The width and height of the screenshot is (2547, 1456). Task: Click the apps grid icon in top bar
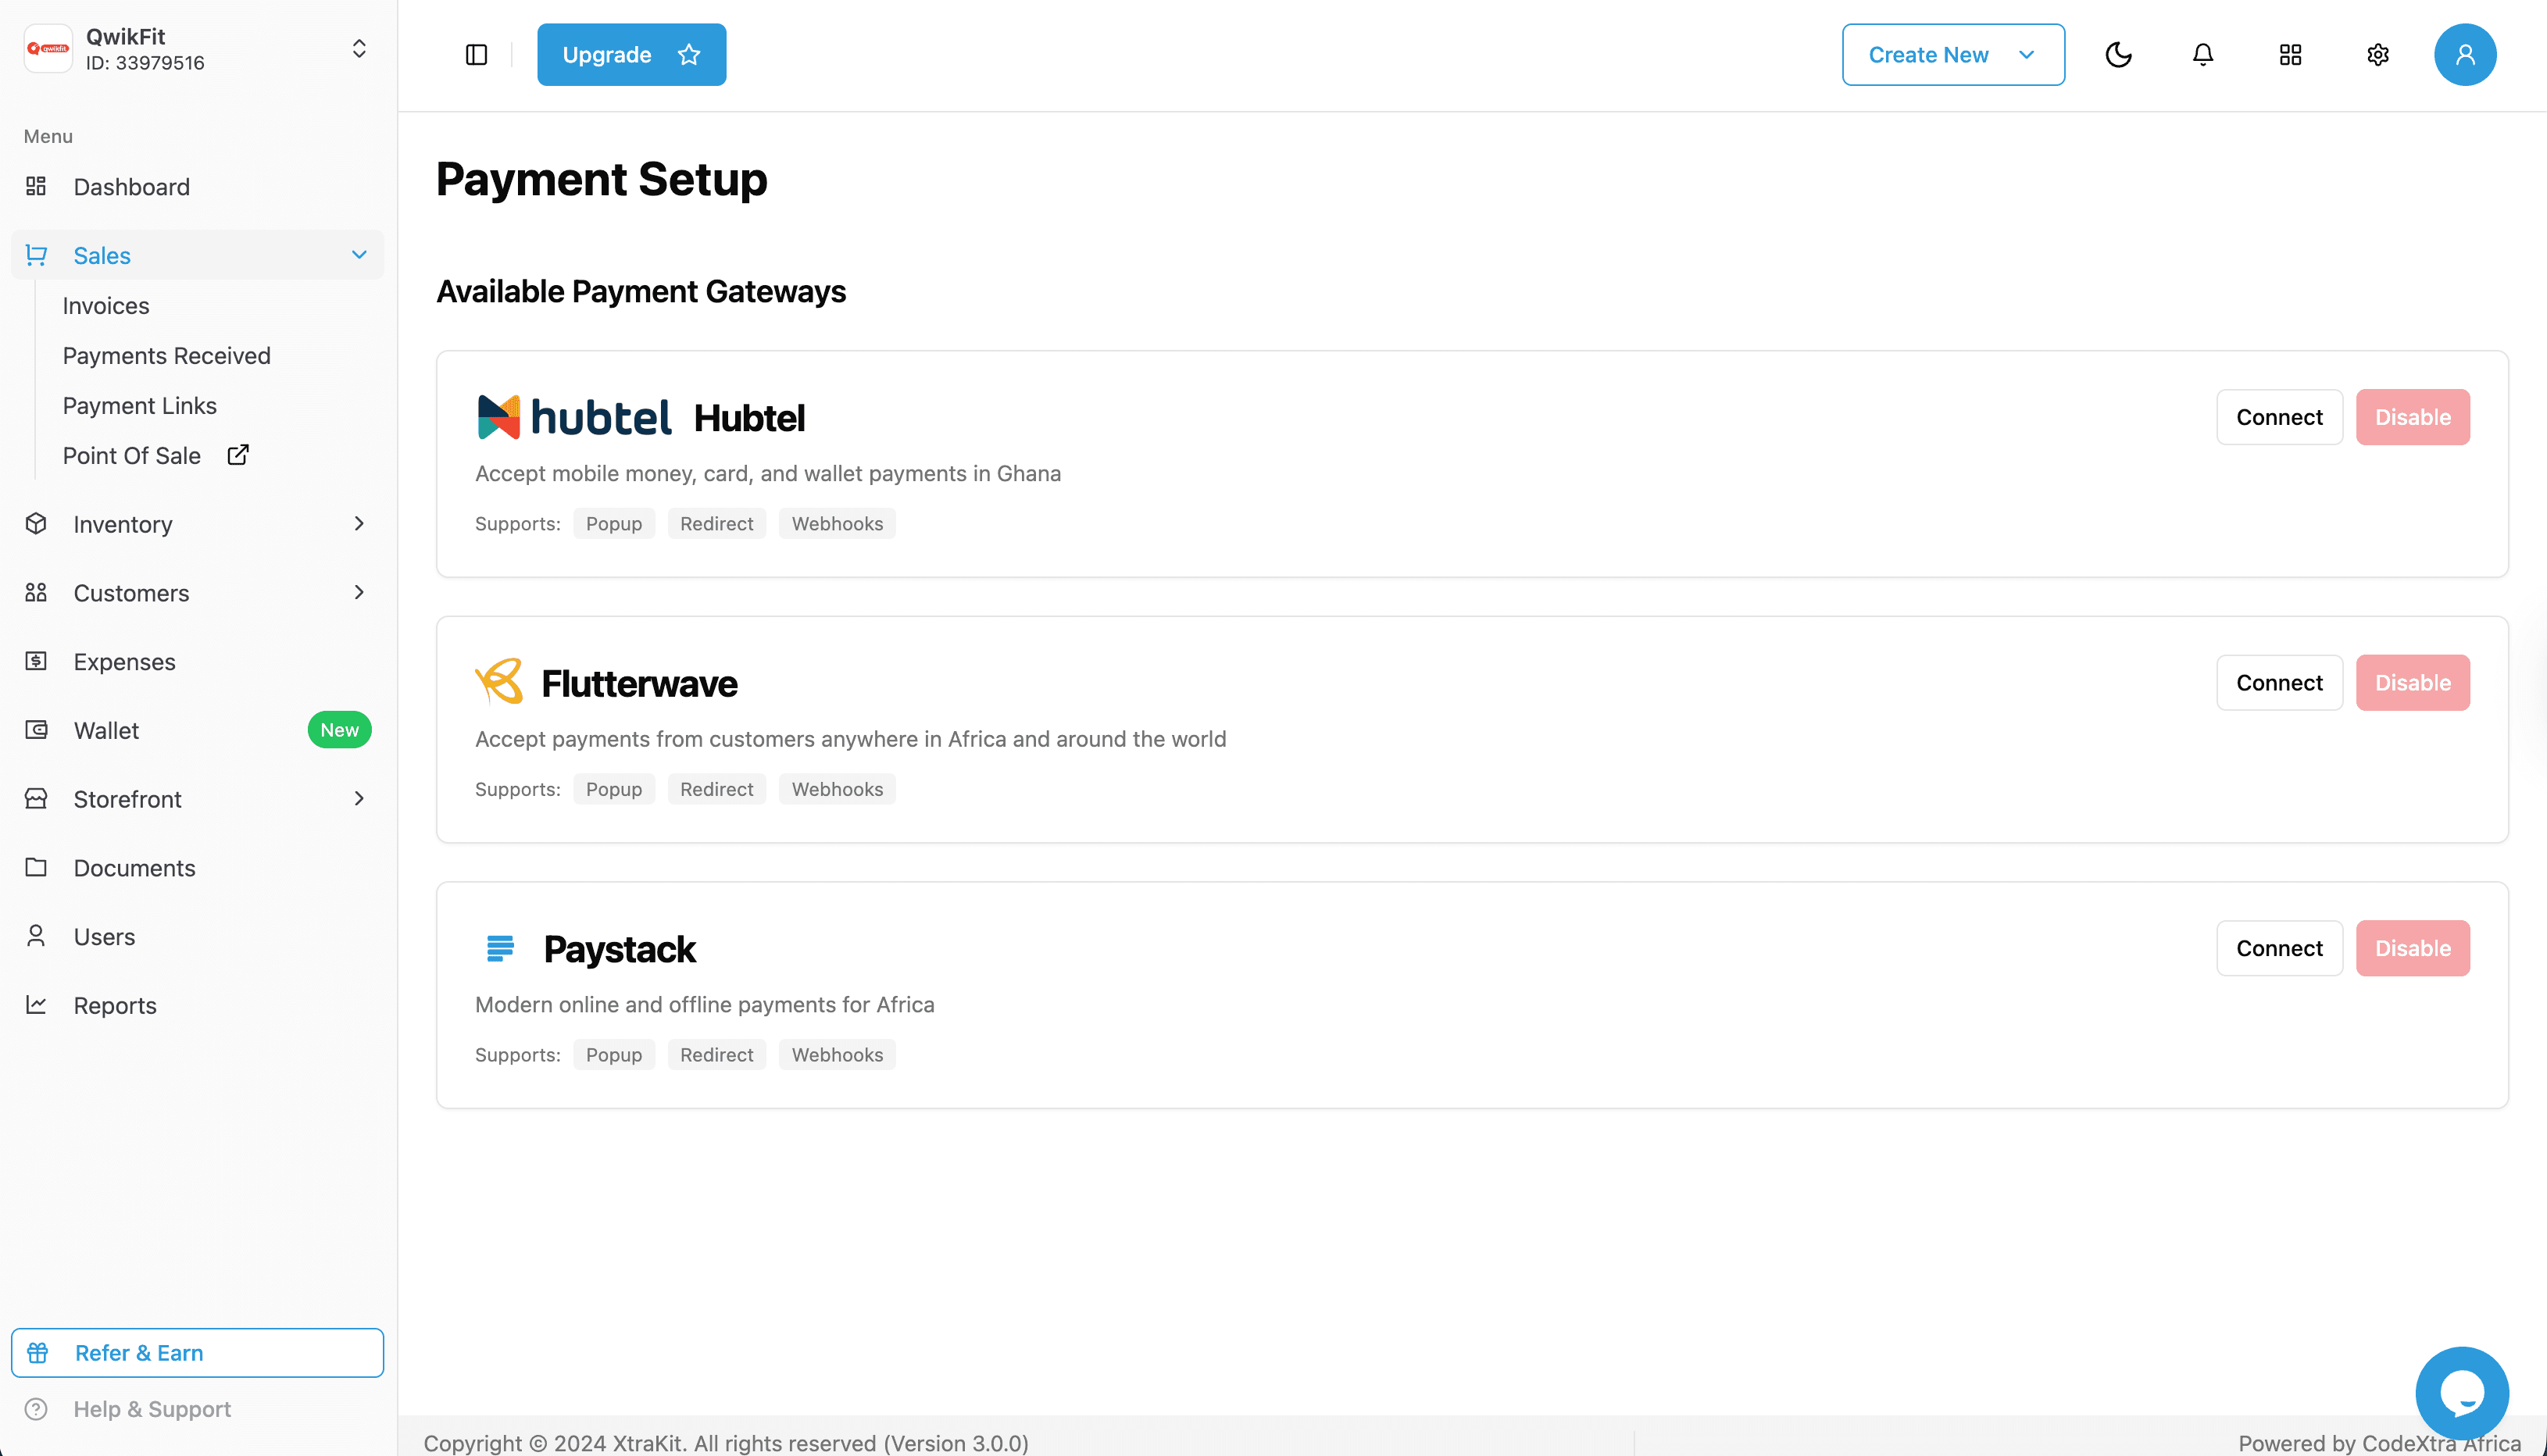click(x=2290, y=54)
